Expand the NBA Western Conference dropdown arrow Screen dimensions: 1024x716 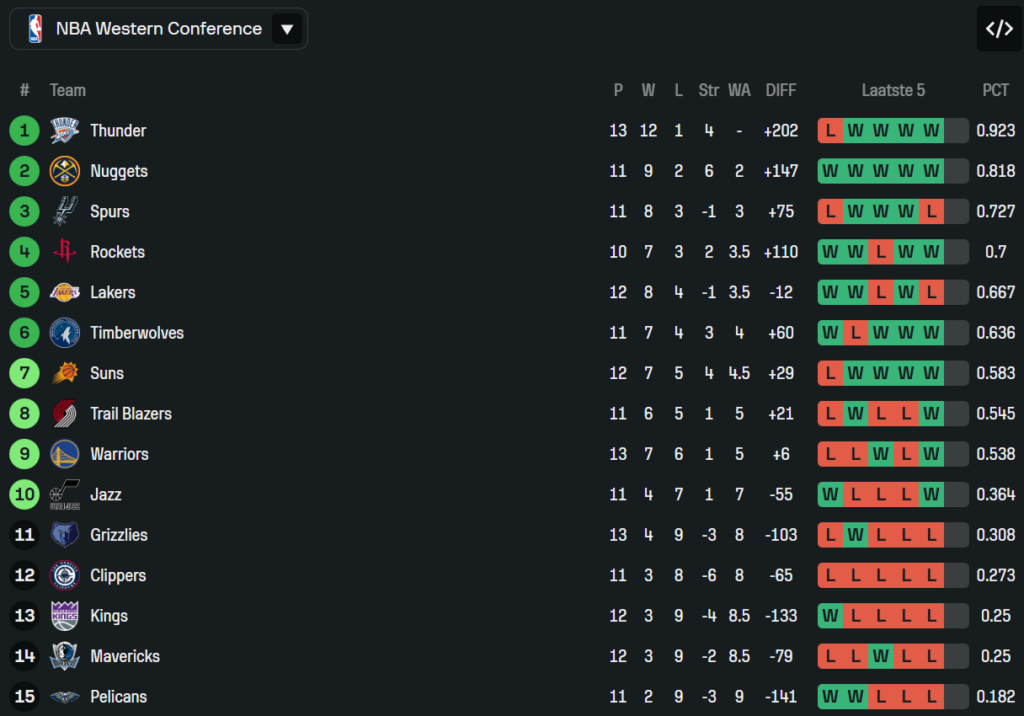287,29
